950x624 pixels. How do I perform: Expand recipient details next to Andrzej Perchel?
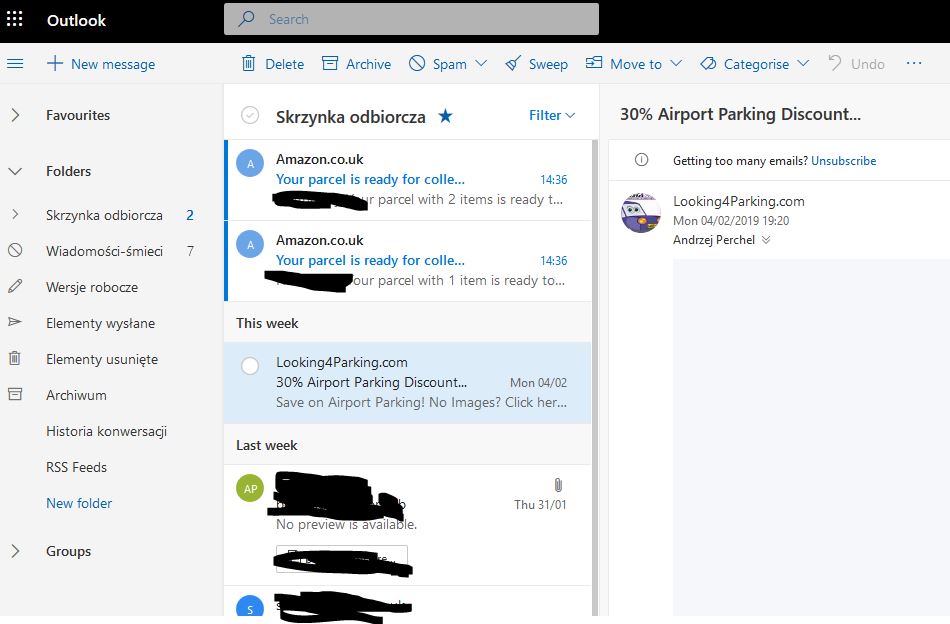click(x=766, y=240)
